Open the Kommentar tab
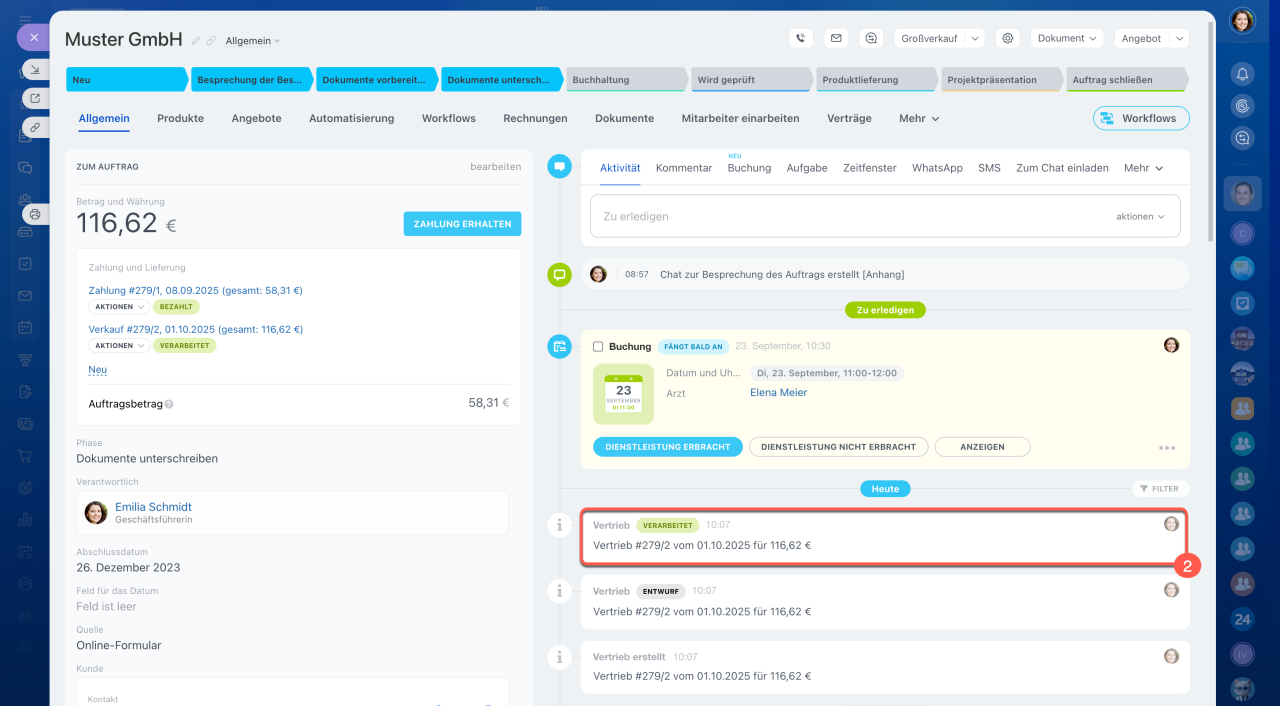The image size is (1280, 706). [x=684, y=168]
